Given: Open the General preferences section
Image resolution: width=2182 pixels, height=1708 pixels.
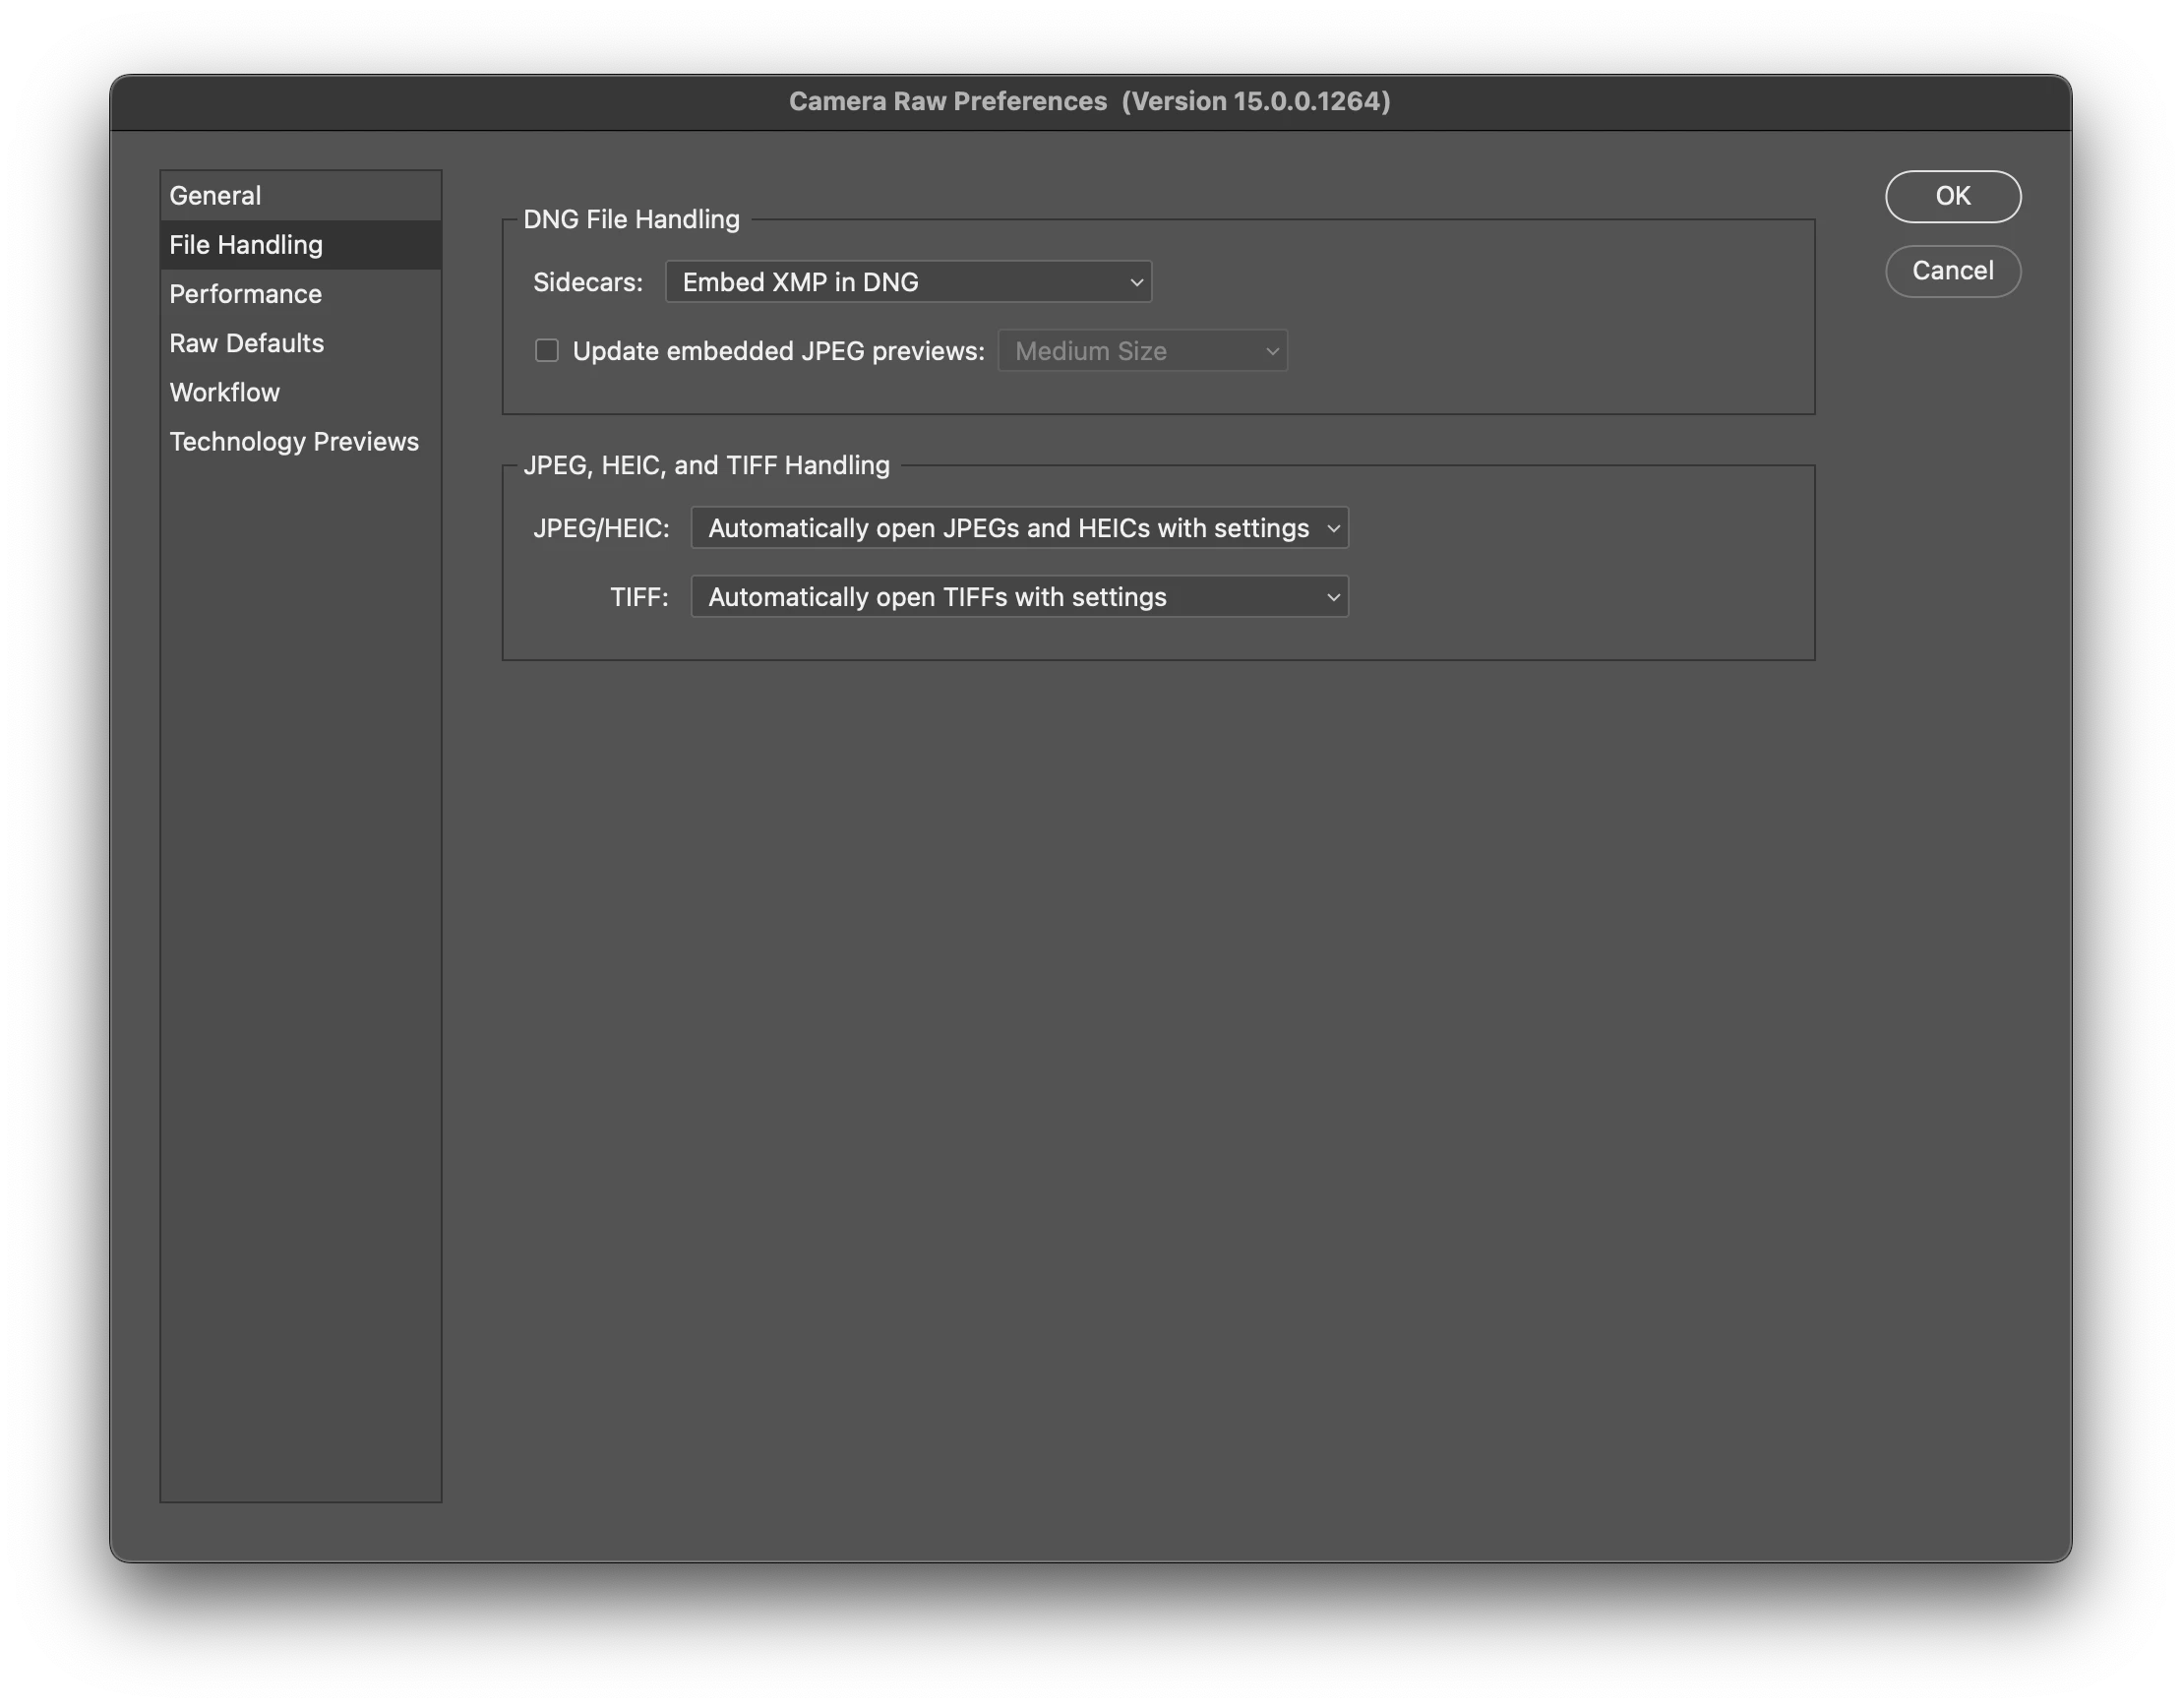Looking at the screenshot, I should [215, 196].
